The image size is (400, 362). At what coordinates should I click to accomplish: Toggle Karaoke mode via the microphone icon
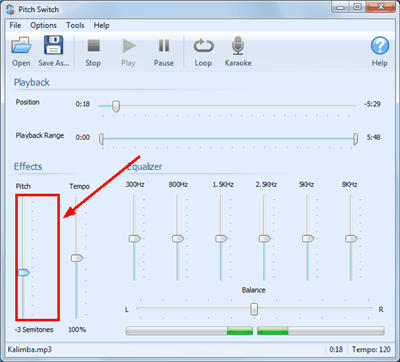pyautogui.click(x=238, y=46)
